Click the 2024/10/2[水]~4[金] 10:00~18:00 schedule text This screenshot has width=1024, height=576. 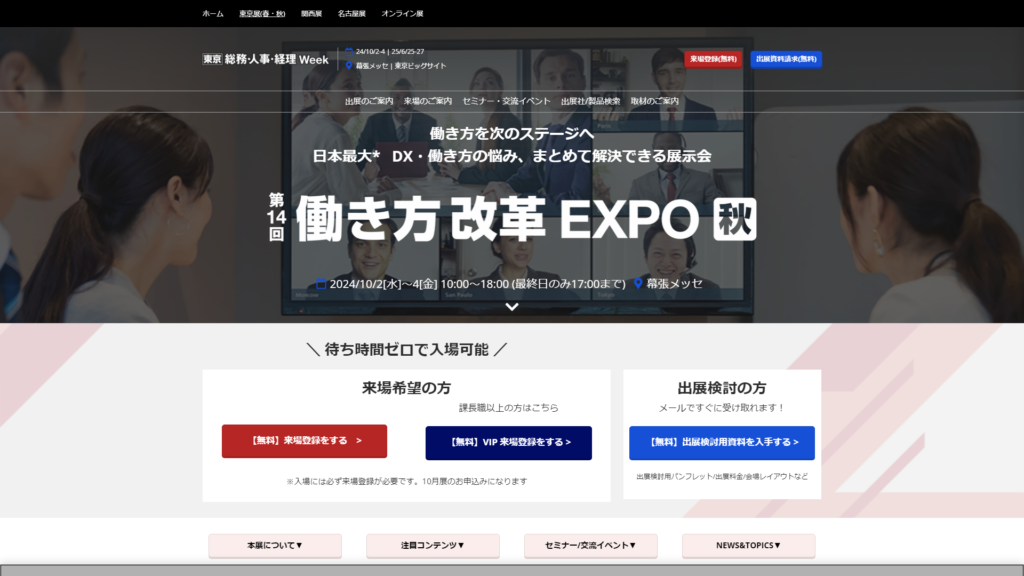tap(477, 284)
